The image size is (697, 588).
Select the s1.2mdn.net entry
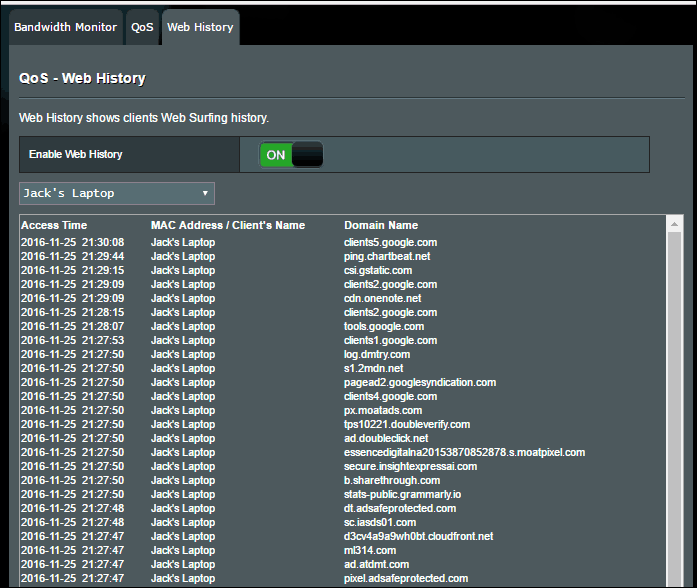(373, 368)
